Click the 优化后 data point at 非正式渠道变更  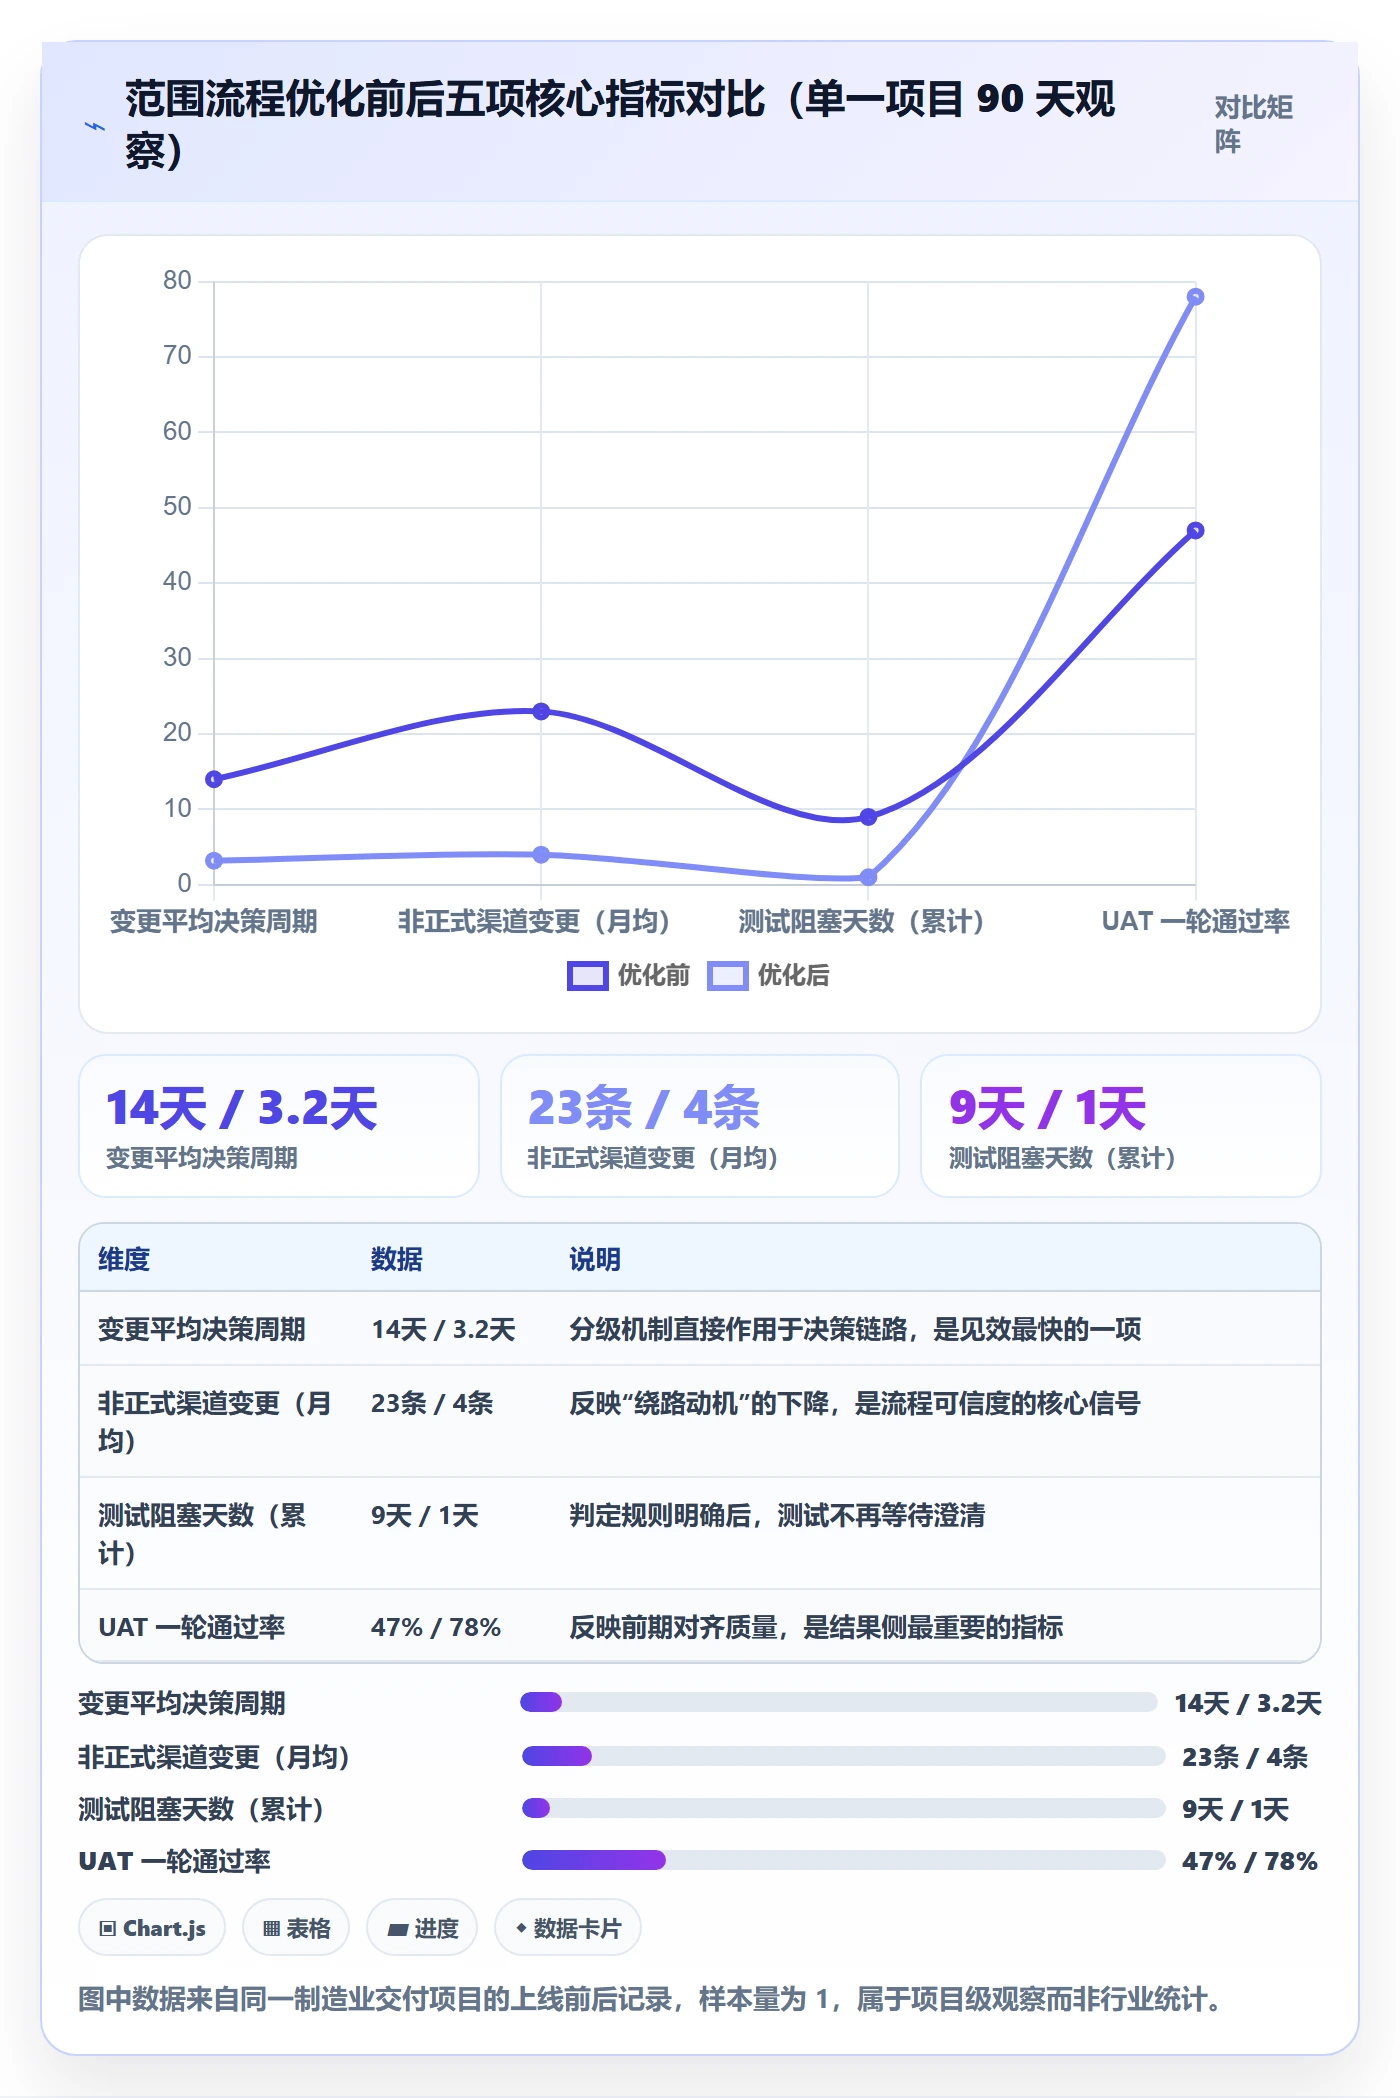click(541, 854)
